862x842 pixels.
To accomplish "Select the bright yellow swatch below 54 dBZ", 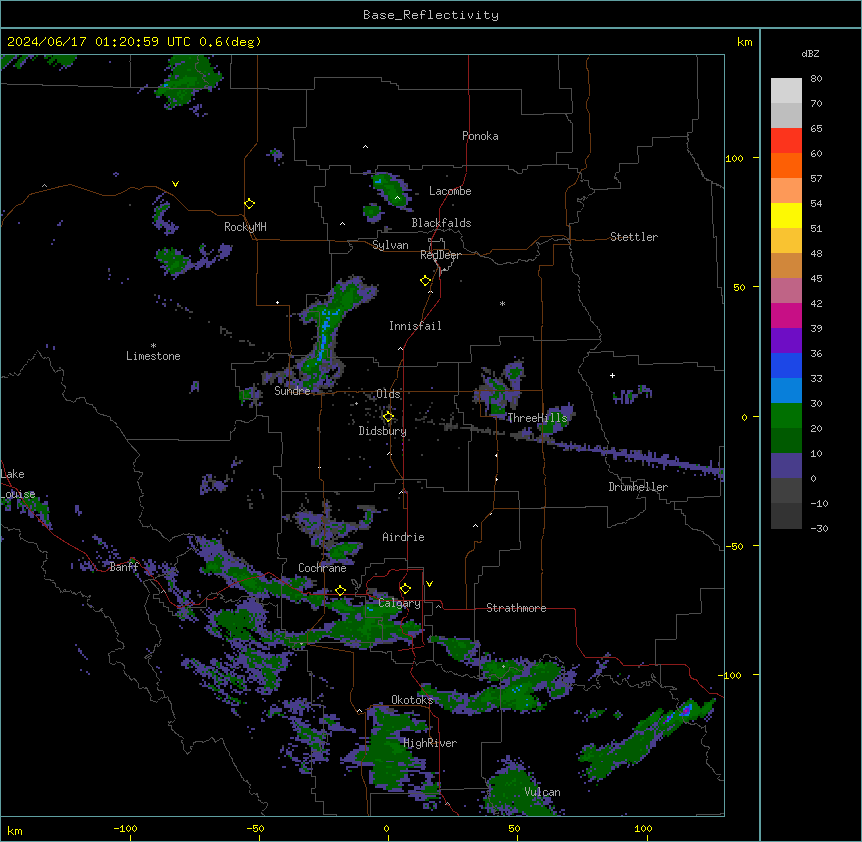I will (786, 215).
